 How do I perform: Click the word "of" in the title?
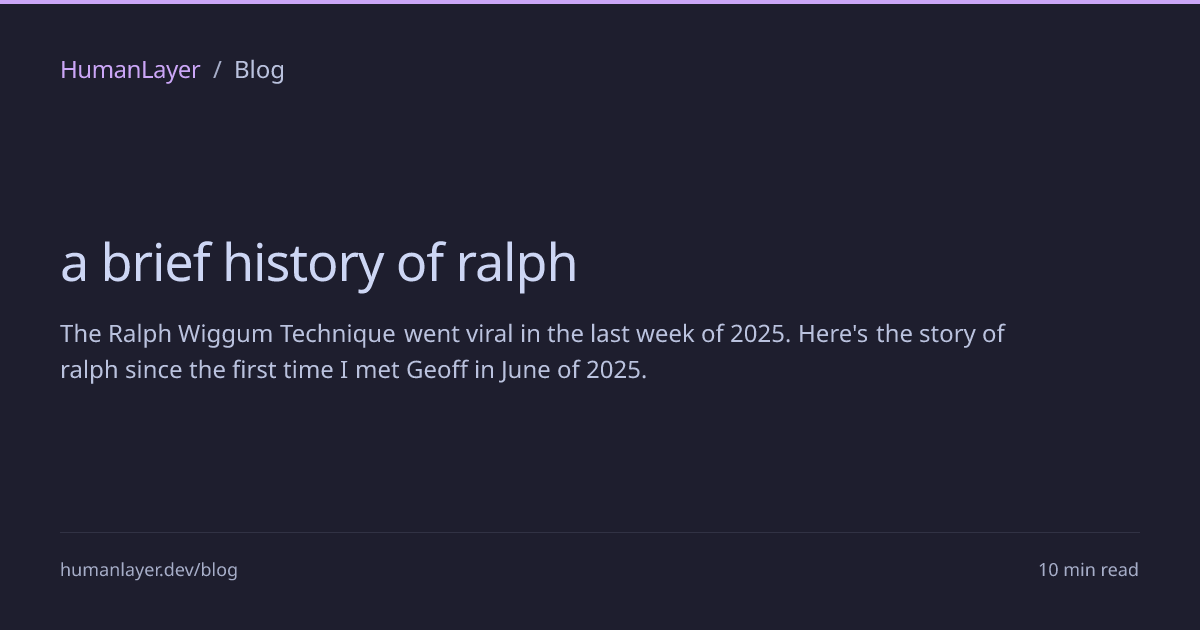[x=420, y=263]
